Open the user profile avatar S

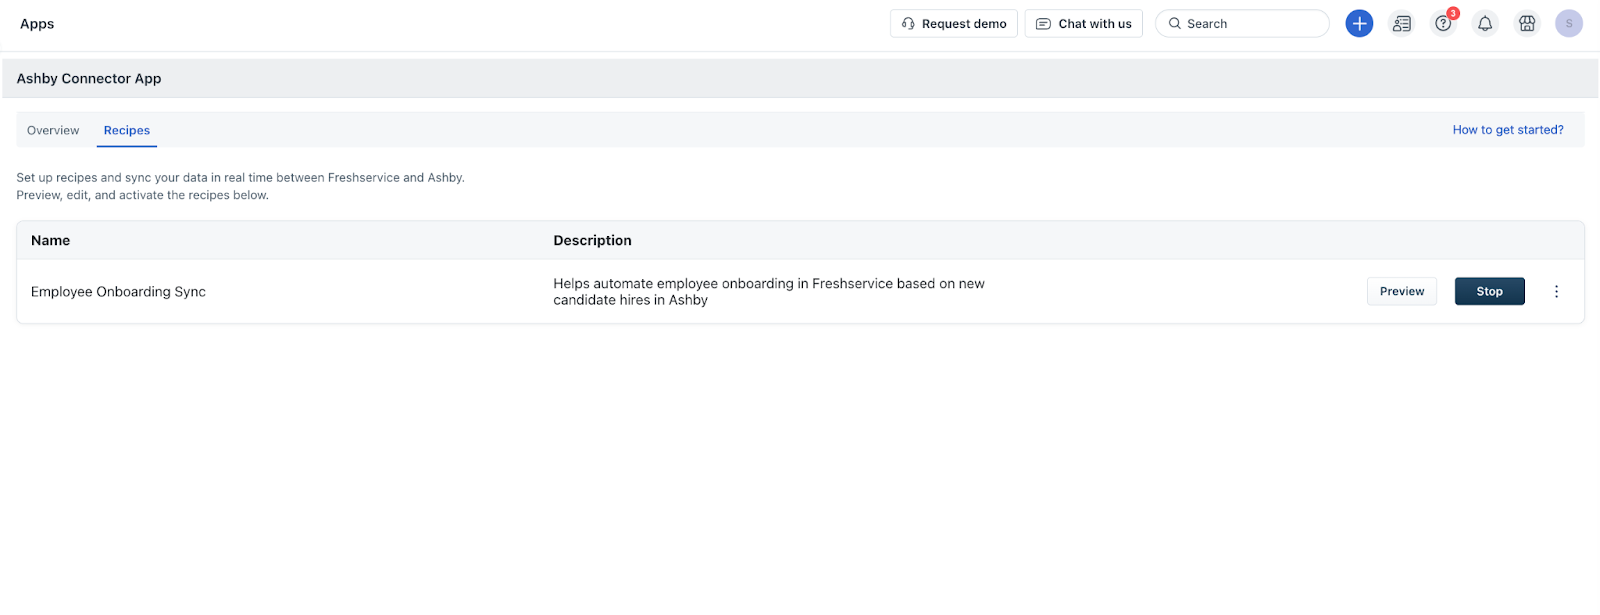pyautogui.click(x=1569, y=23)
